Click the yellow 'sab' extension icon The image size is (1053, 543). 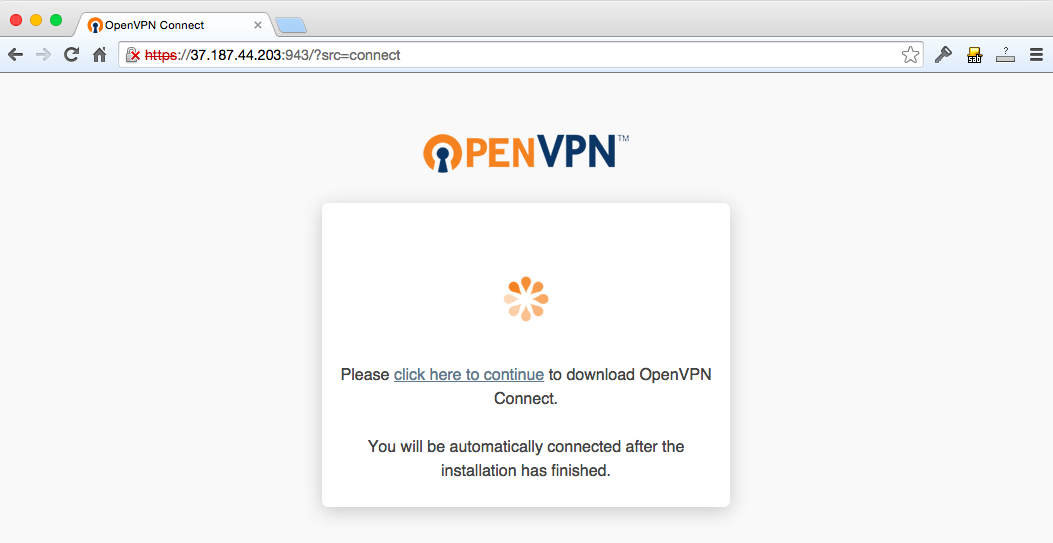click(974, 55)
